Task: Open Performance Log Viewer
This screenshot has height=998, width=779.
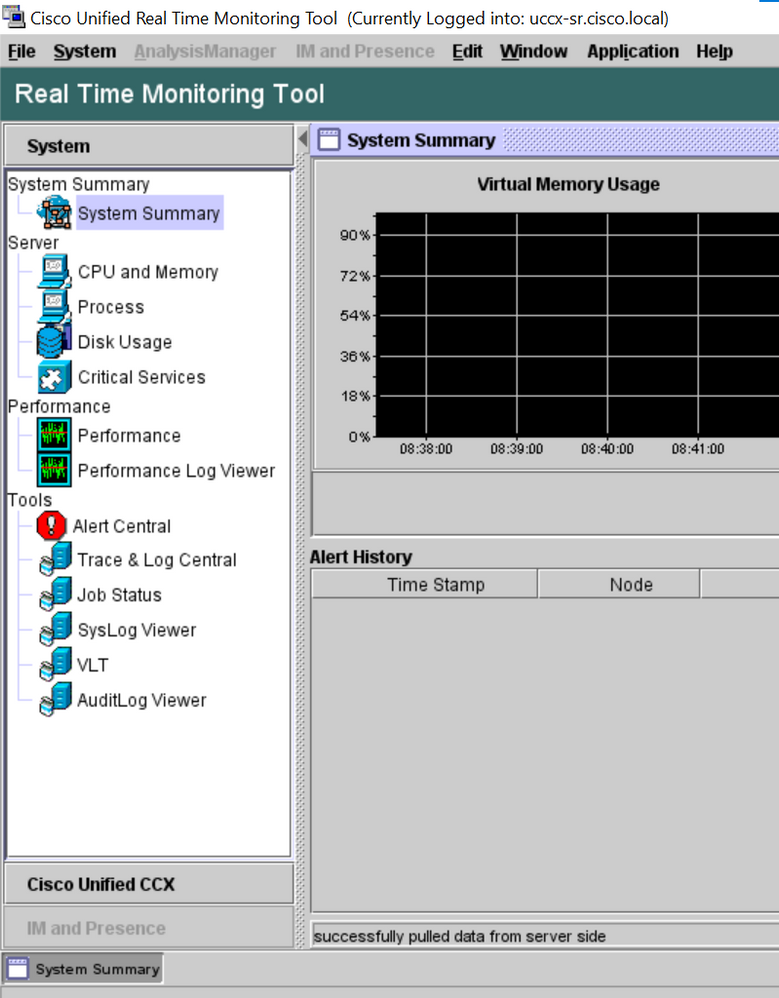Action: (176, 470)
